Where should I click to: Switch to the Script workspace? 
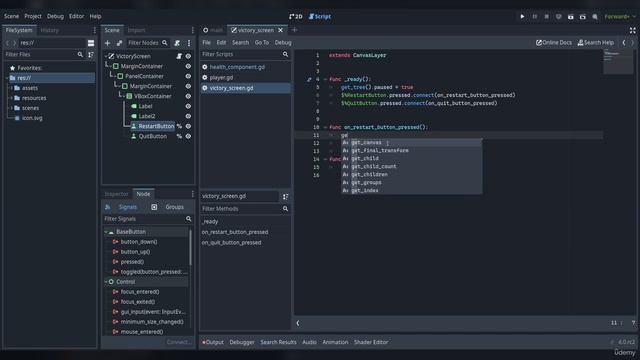[x=320, y=17]
